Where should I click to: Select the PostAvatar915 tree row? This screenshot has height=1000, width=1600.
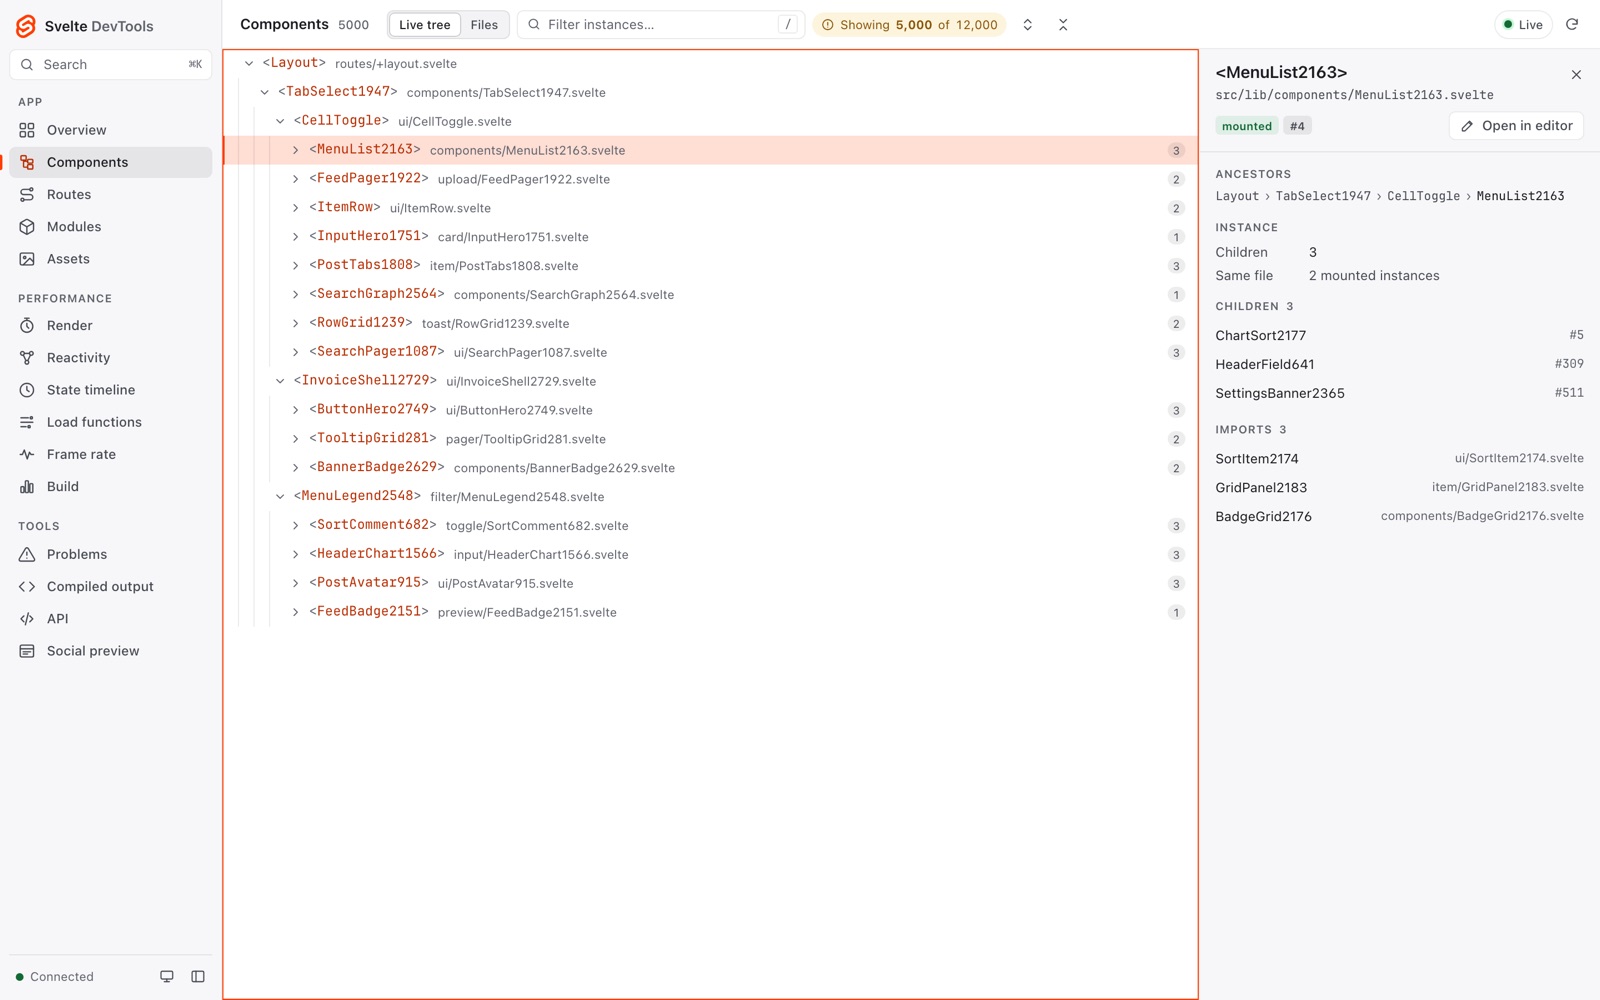click(711, 583)
